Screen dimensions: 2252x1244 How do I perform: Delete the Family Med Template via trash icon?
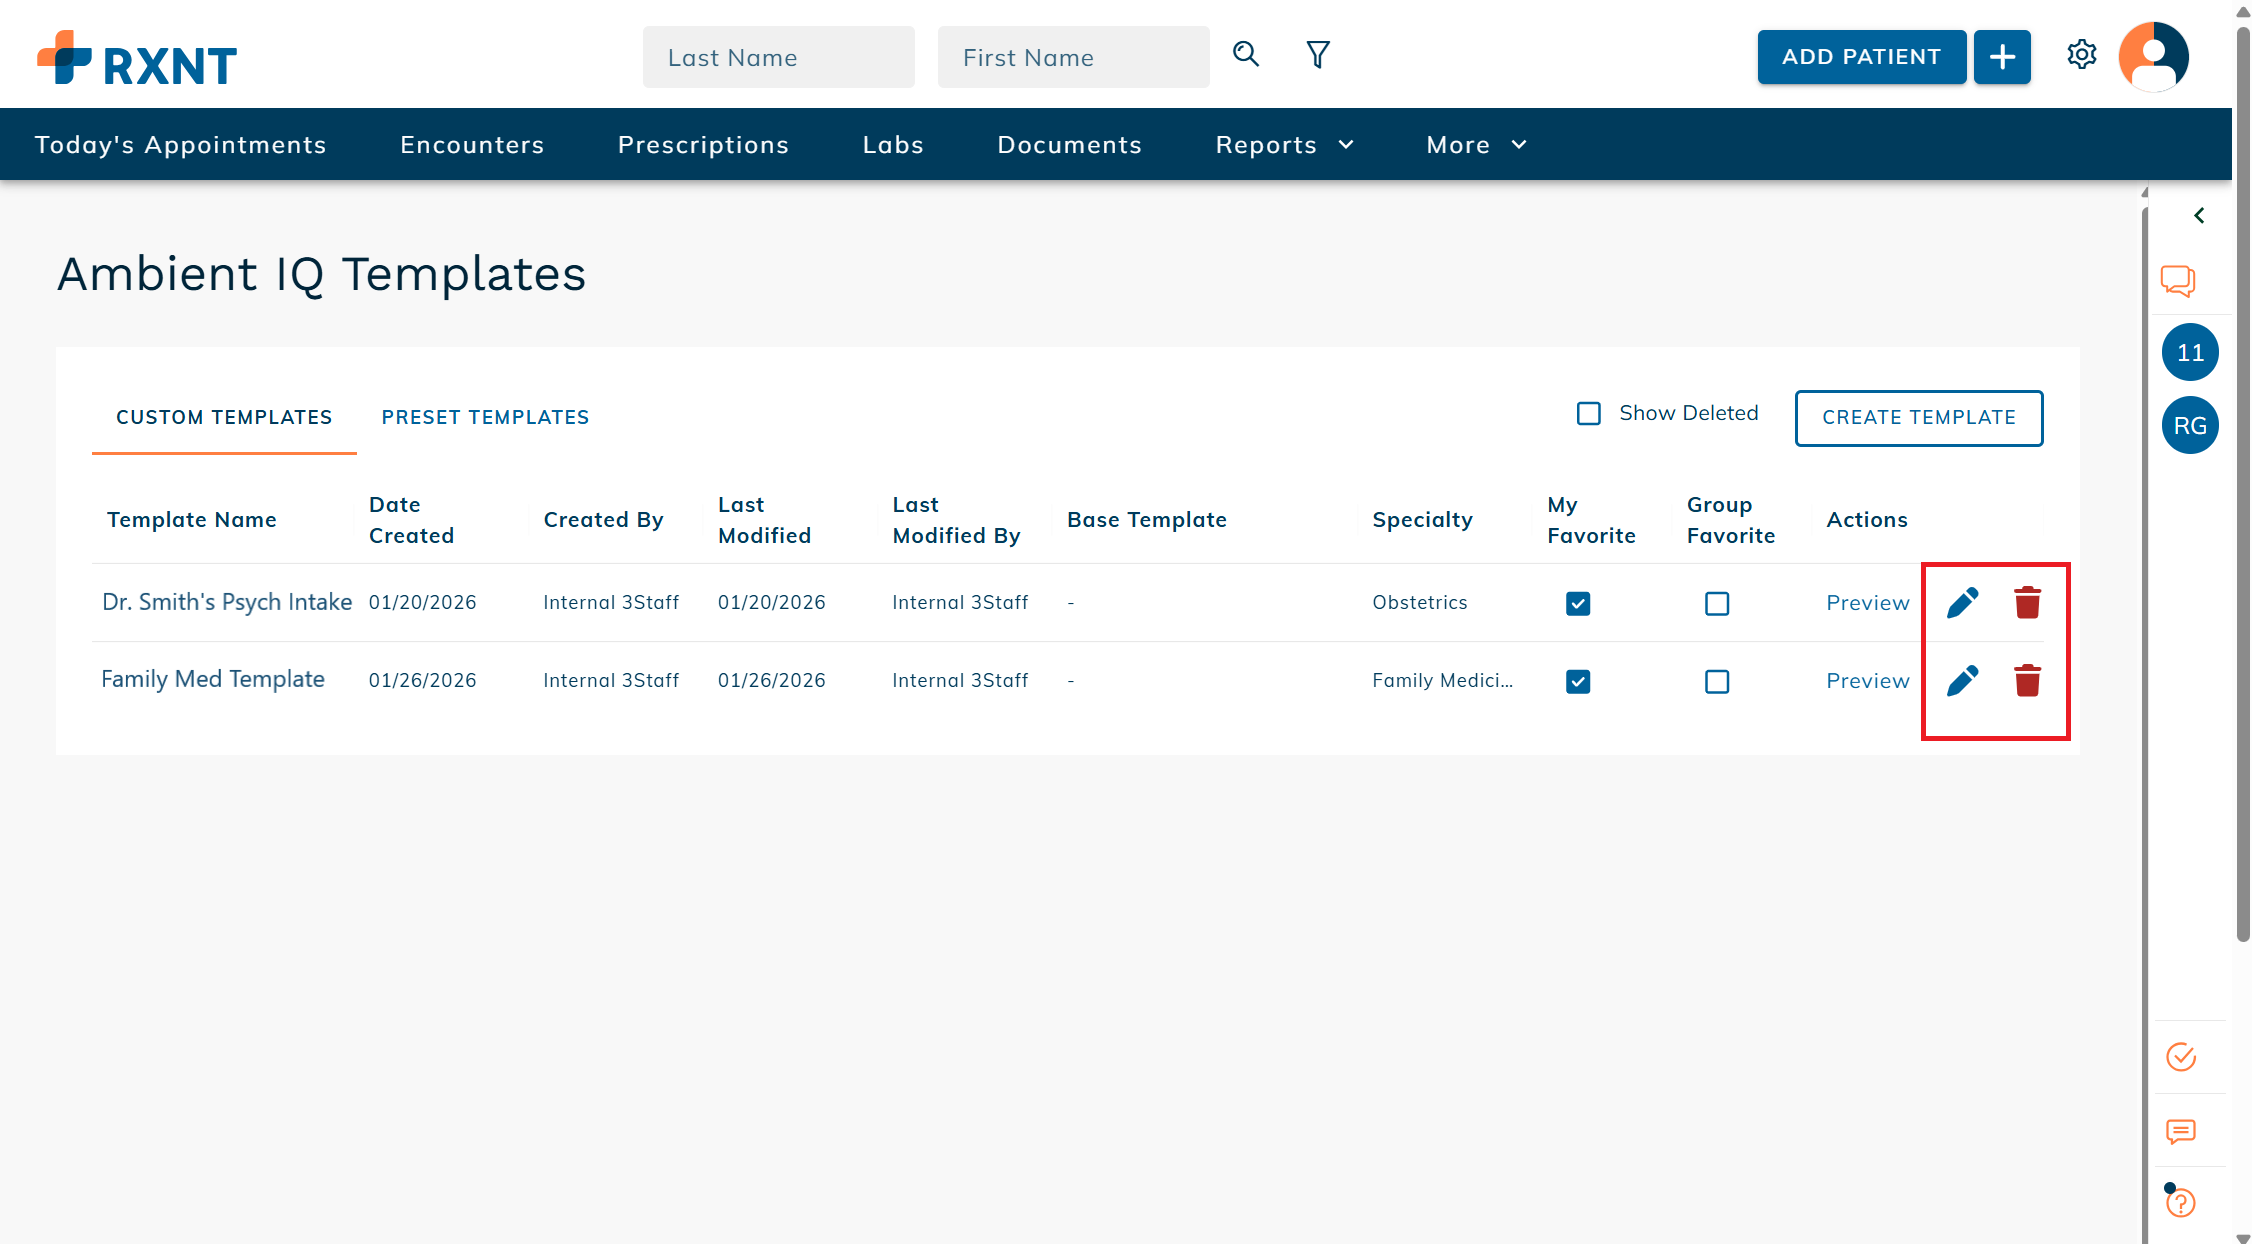pos(2027,681)
